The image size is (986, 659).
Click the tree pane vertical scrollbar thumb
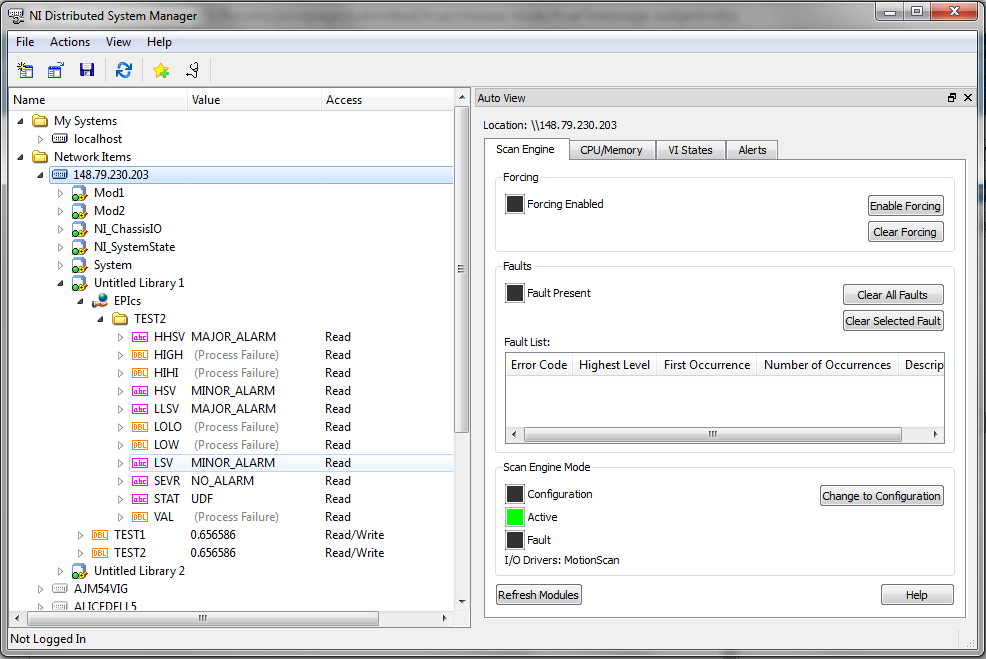(462, 269)
